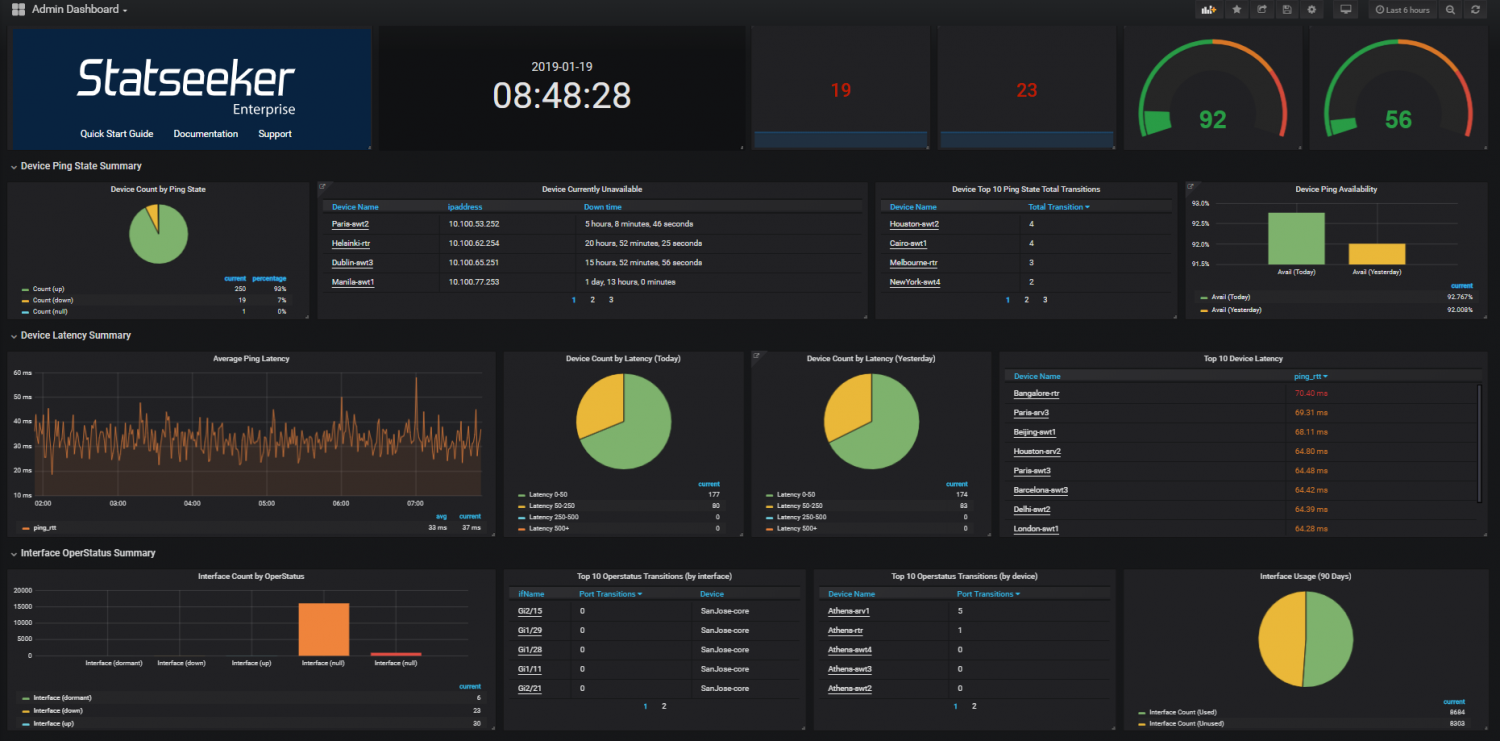Open the Share dashboard icon
This screenshot has width=1500, height=741.
pyautogui.click(x=1262, y=10)
